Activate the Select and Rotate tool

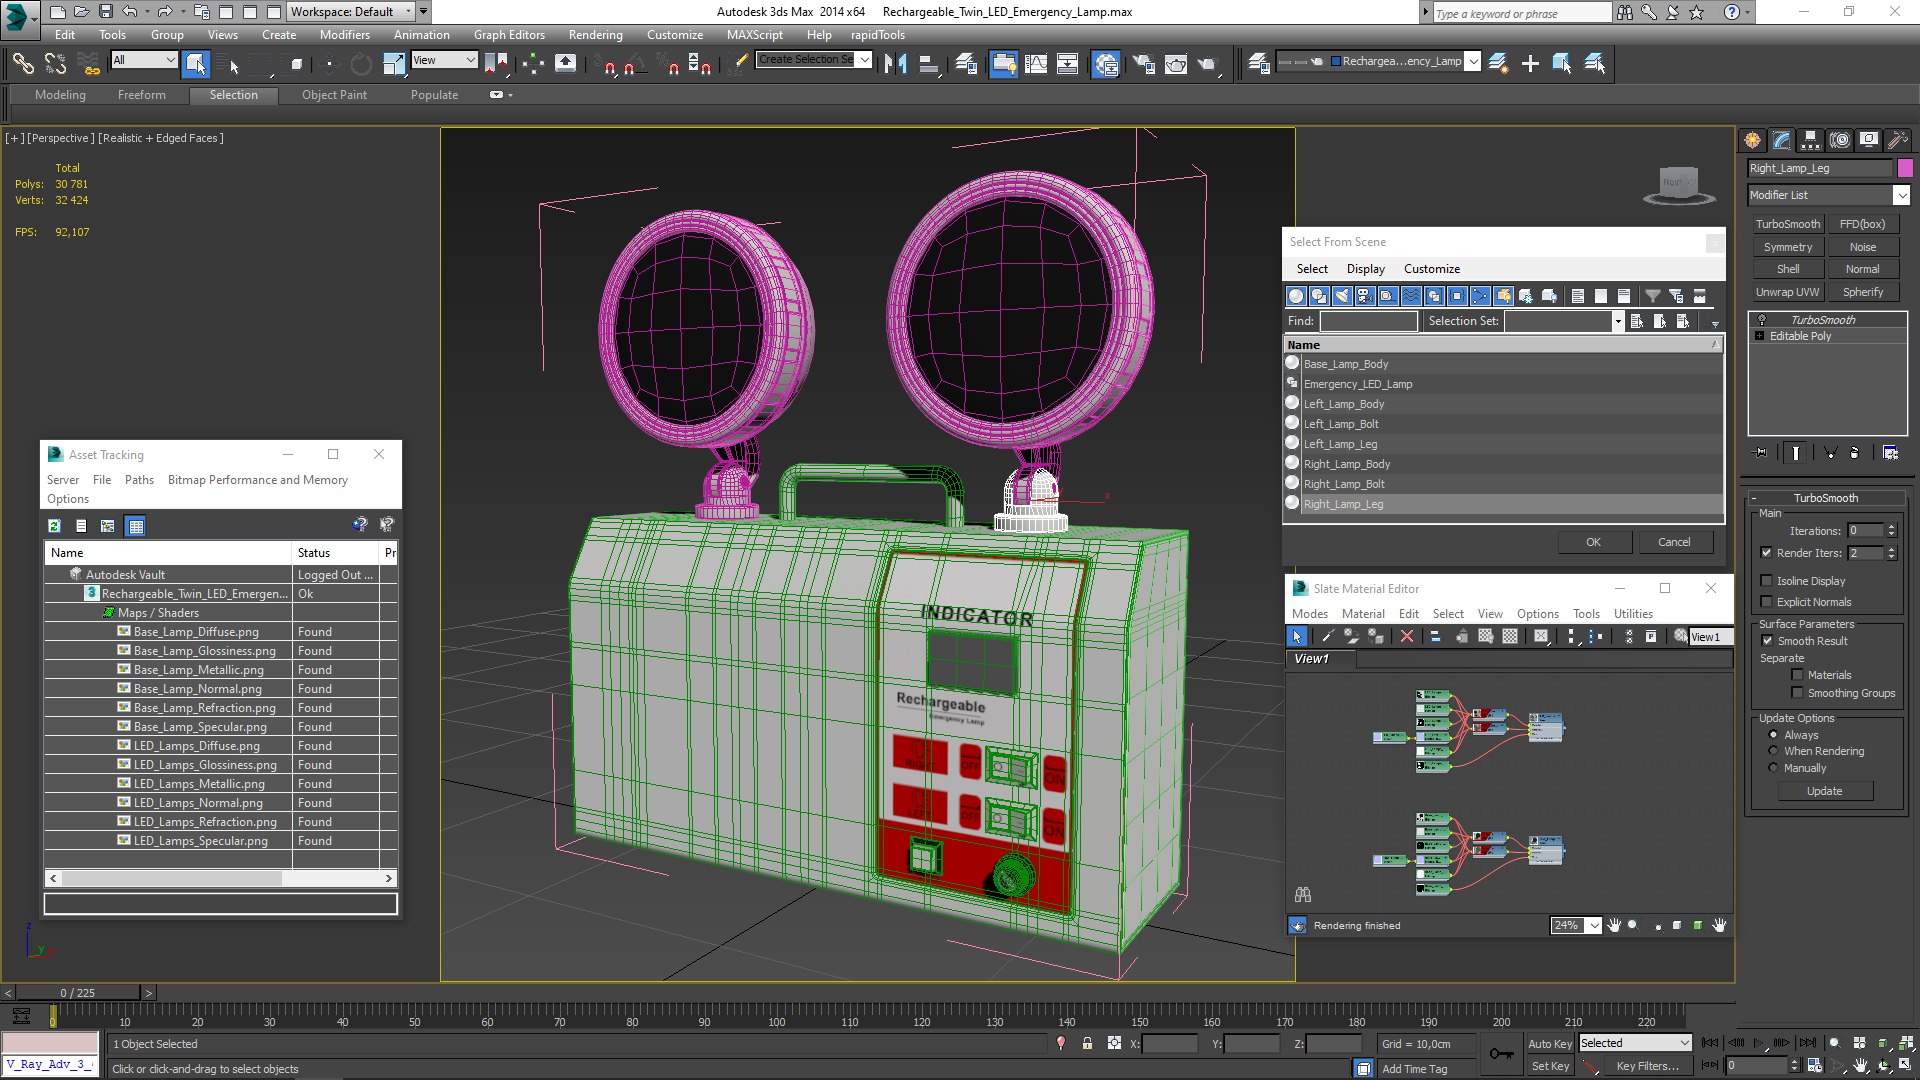pos(361,64)
